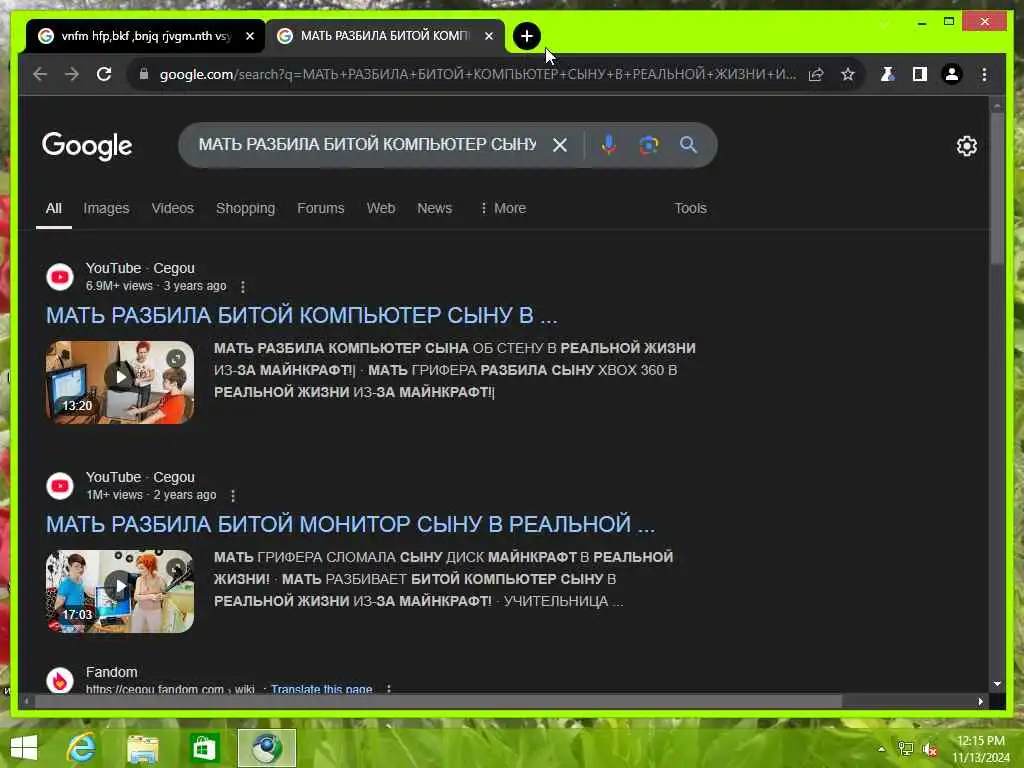The width and height of the screenshot is (1024, 768).
Task: Open the Tools search options
Action: point(690,208)
